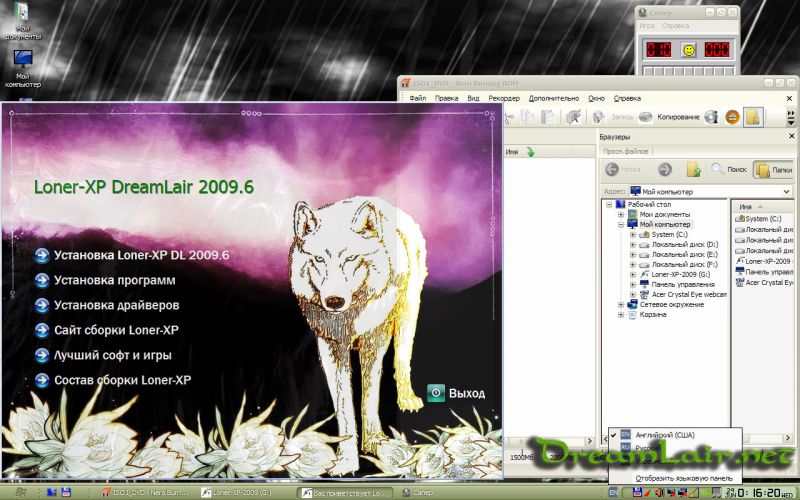Open the Игра menu in Minesweeper

click(647, 25)
